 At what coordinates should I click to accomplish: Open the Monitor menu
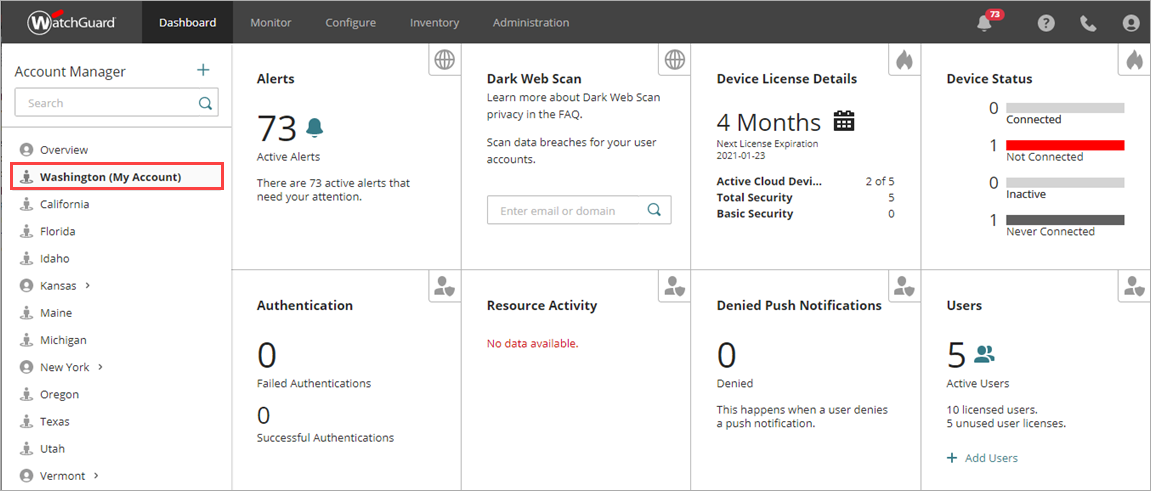tap(270, 23)
